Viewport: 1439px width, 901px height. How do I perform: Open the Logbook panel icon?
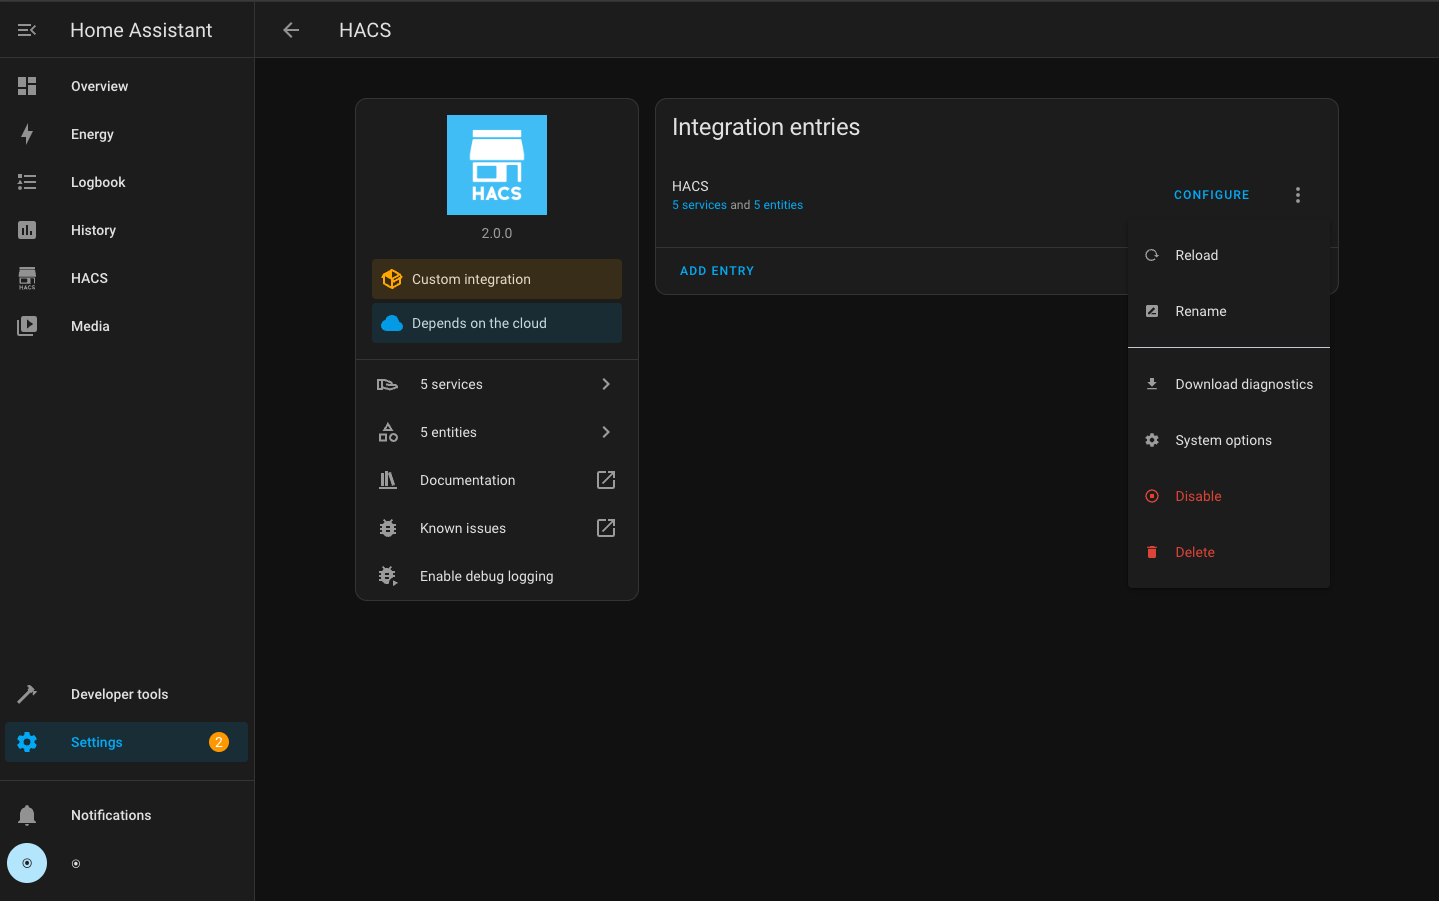pyautogui.click(x=27, y=182)
